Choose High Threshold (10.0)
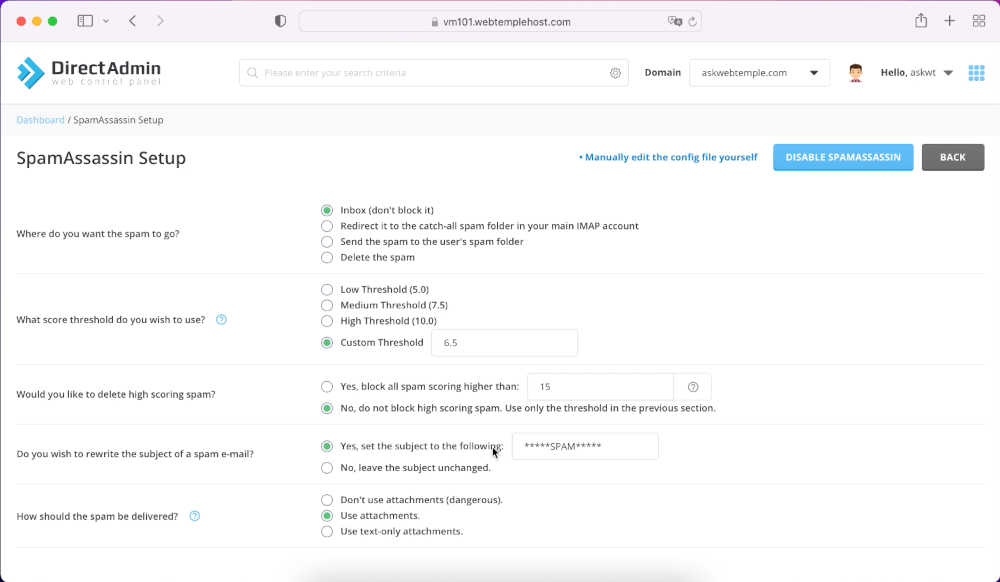 pyautogui.click(x=327, y=321)
